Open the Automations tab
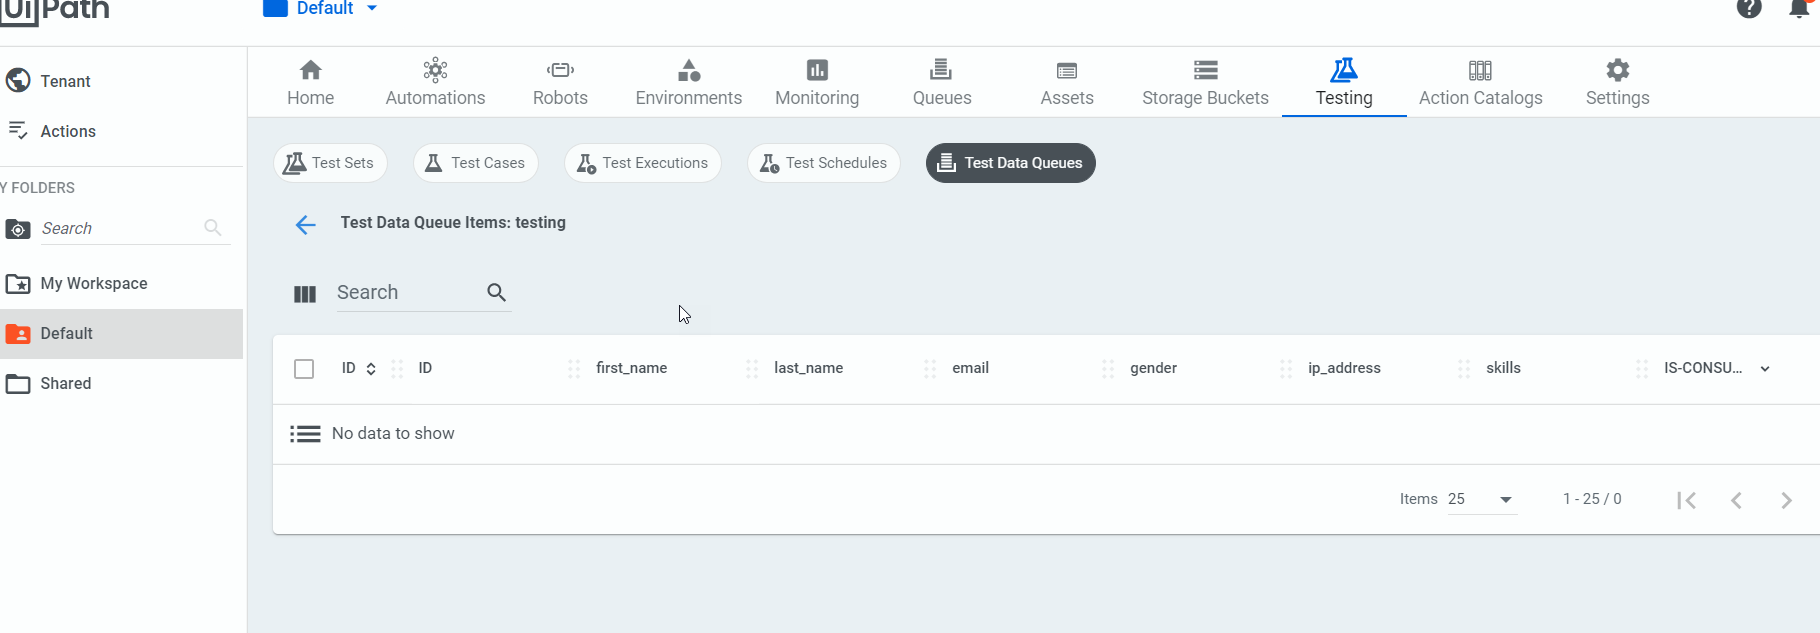 click(435, 83)
